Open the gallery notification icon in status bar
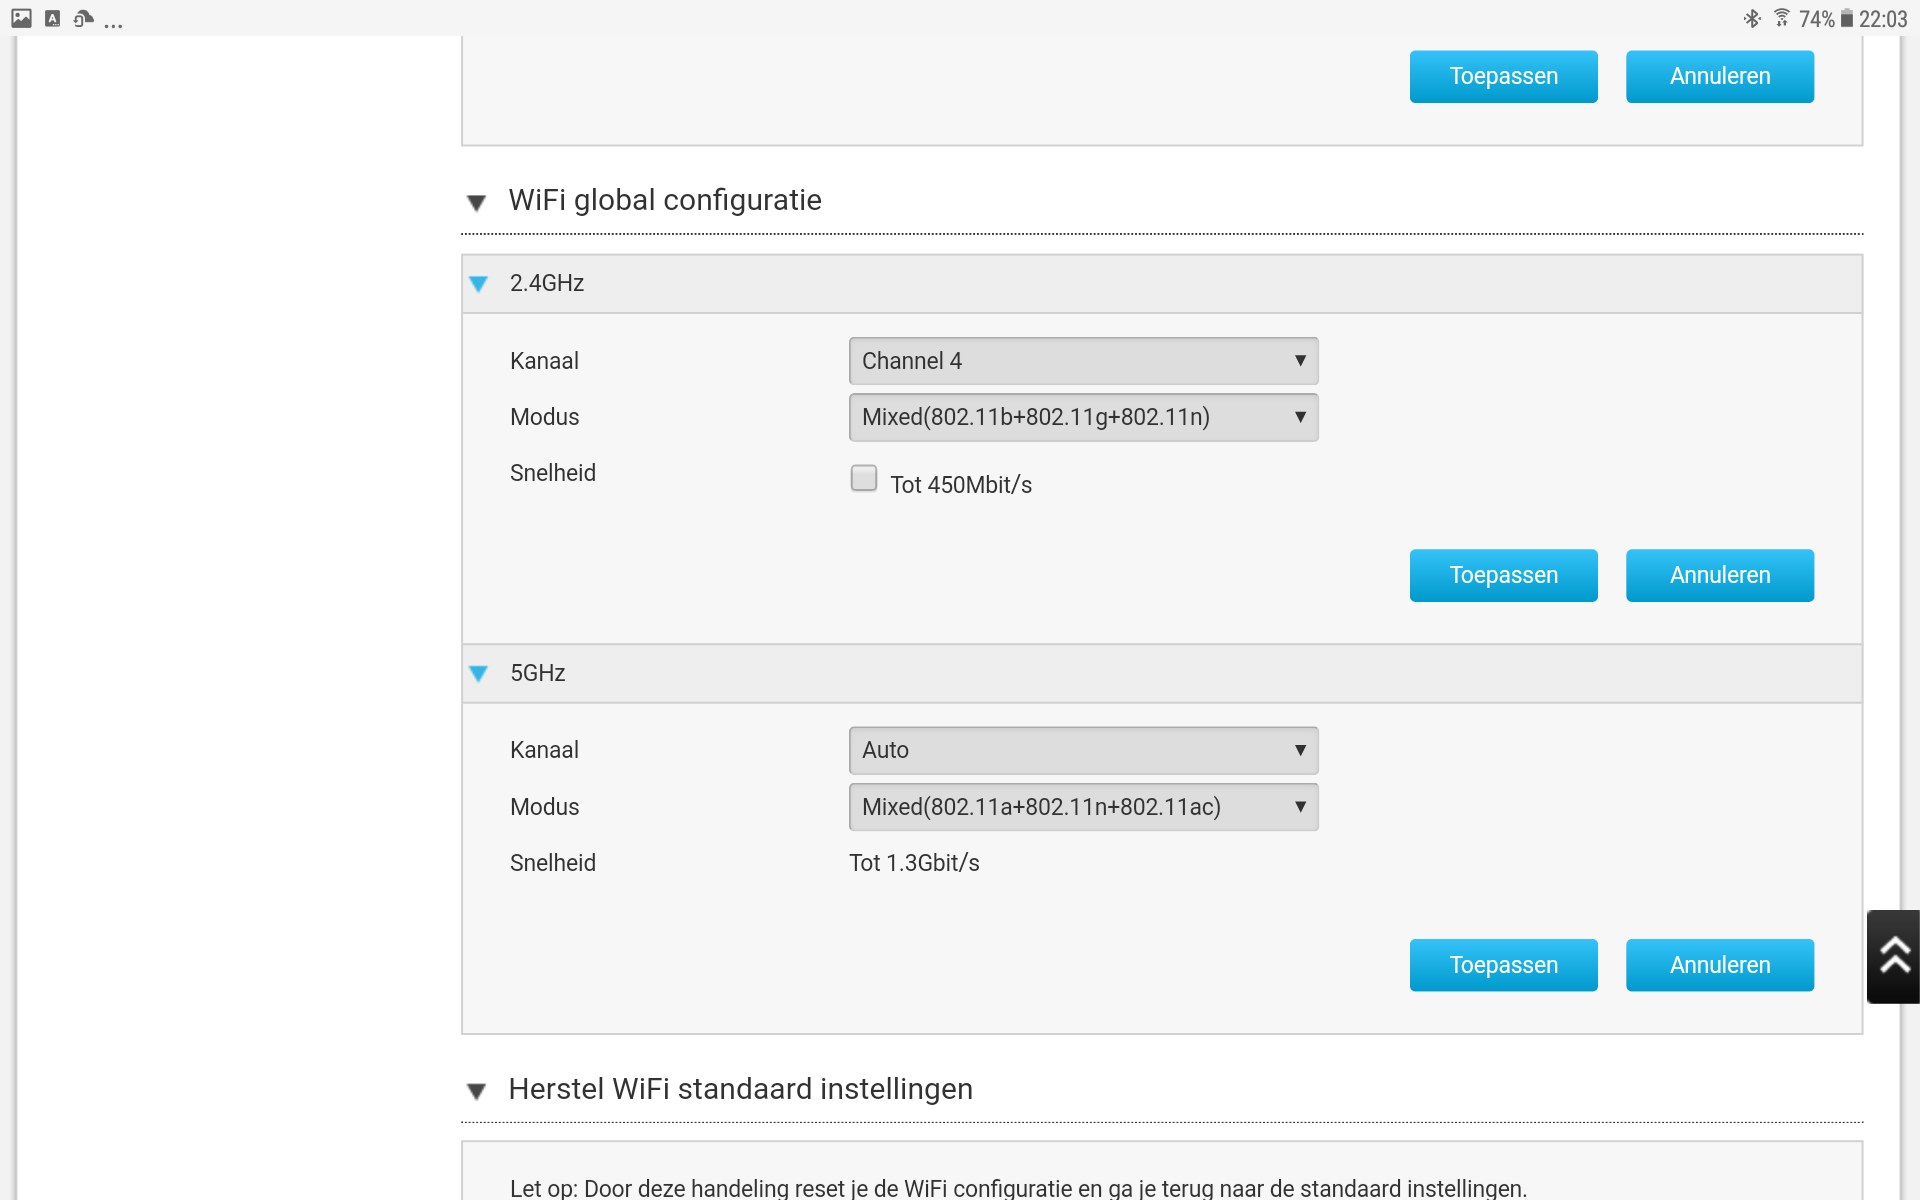The height and width of the screenshot is (1200, 1920). [21, 18]
